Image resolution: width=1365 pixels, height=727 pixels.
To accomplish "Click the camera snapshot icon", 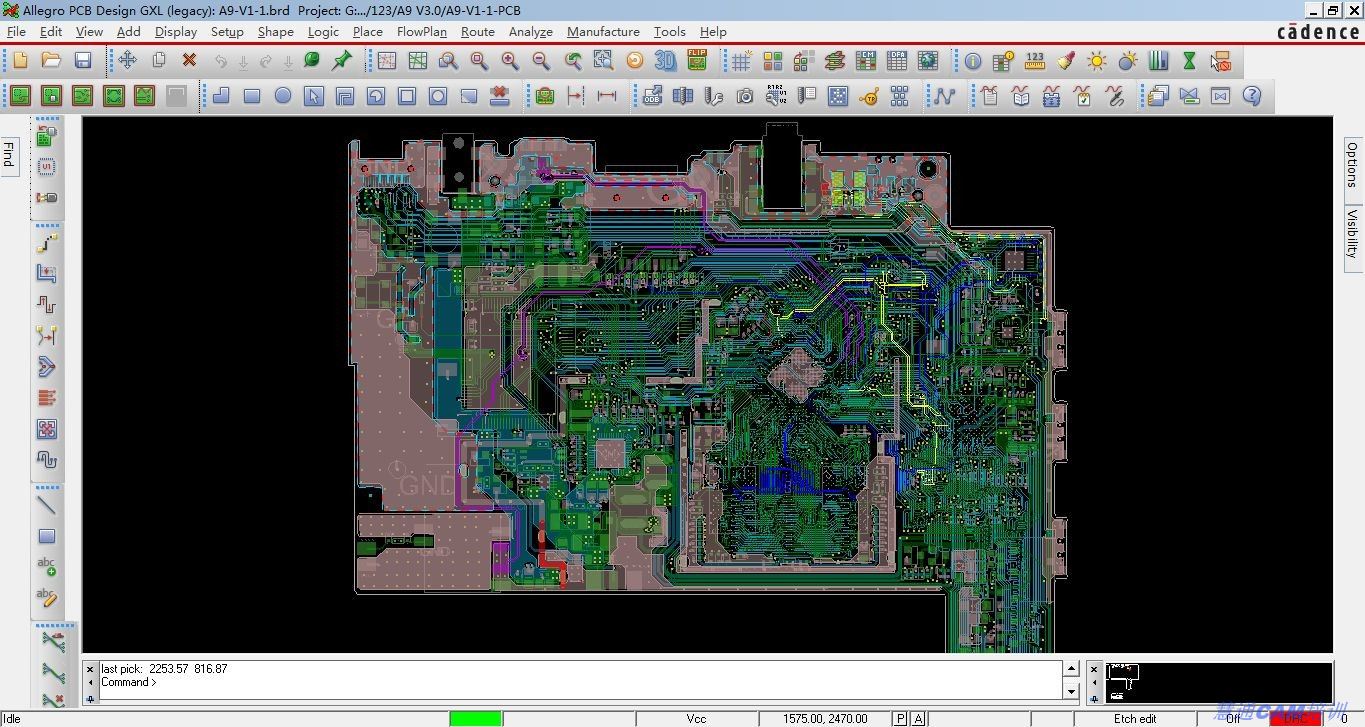I will point(745,96).
